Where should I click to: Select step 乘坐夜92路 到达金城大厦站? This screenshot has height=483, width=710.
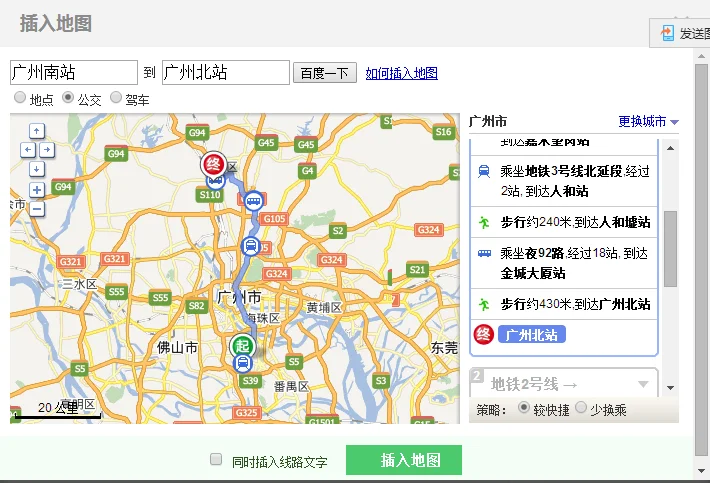(x=564, y=263)
